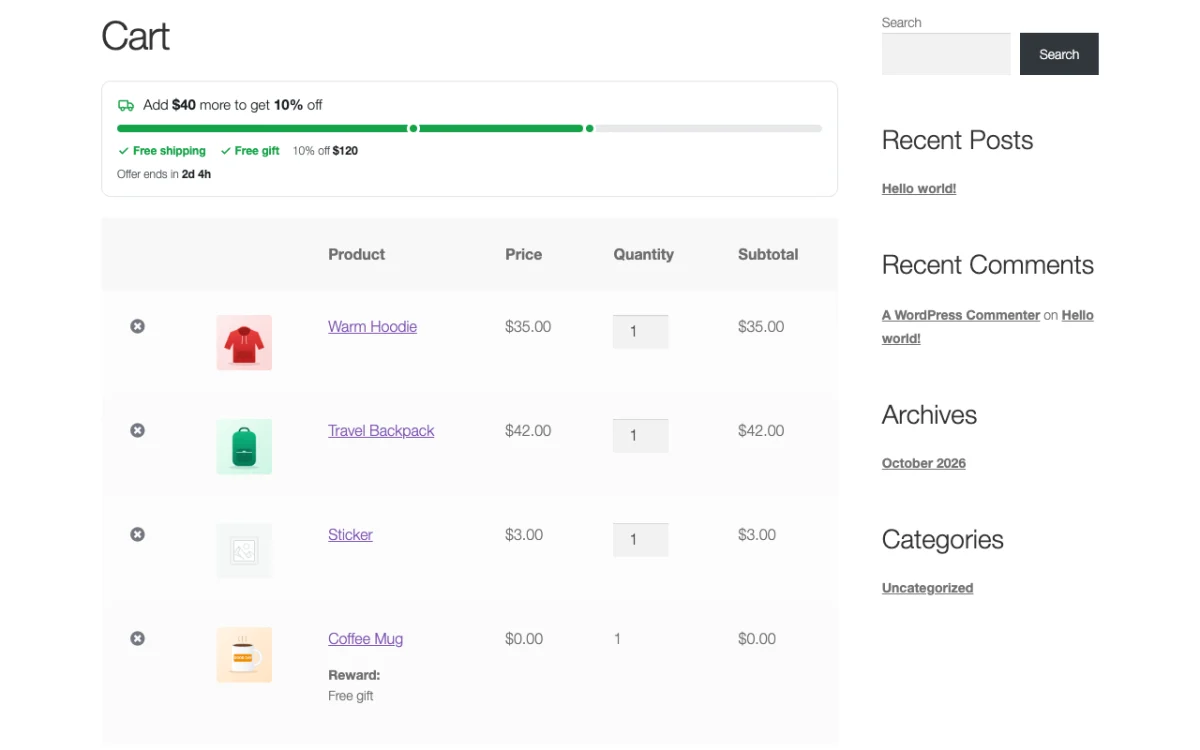Click the Coffee Mug subtotal $0.00

tap(757, 639)
